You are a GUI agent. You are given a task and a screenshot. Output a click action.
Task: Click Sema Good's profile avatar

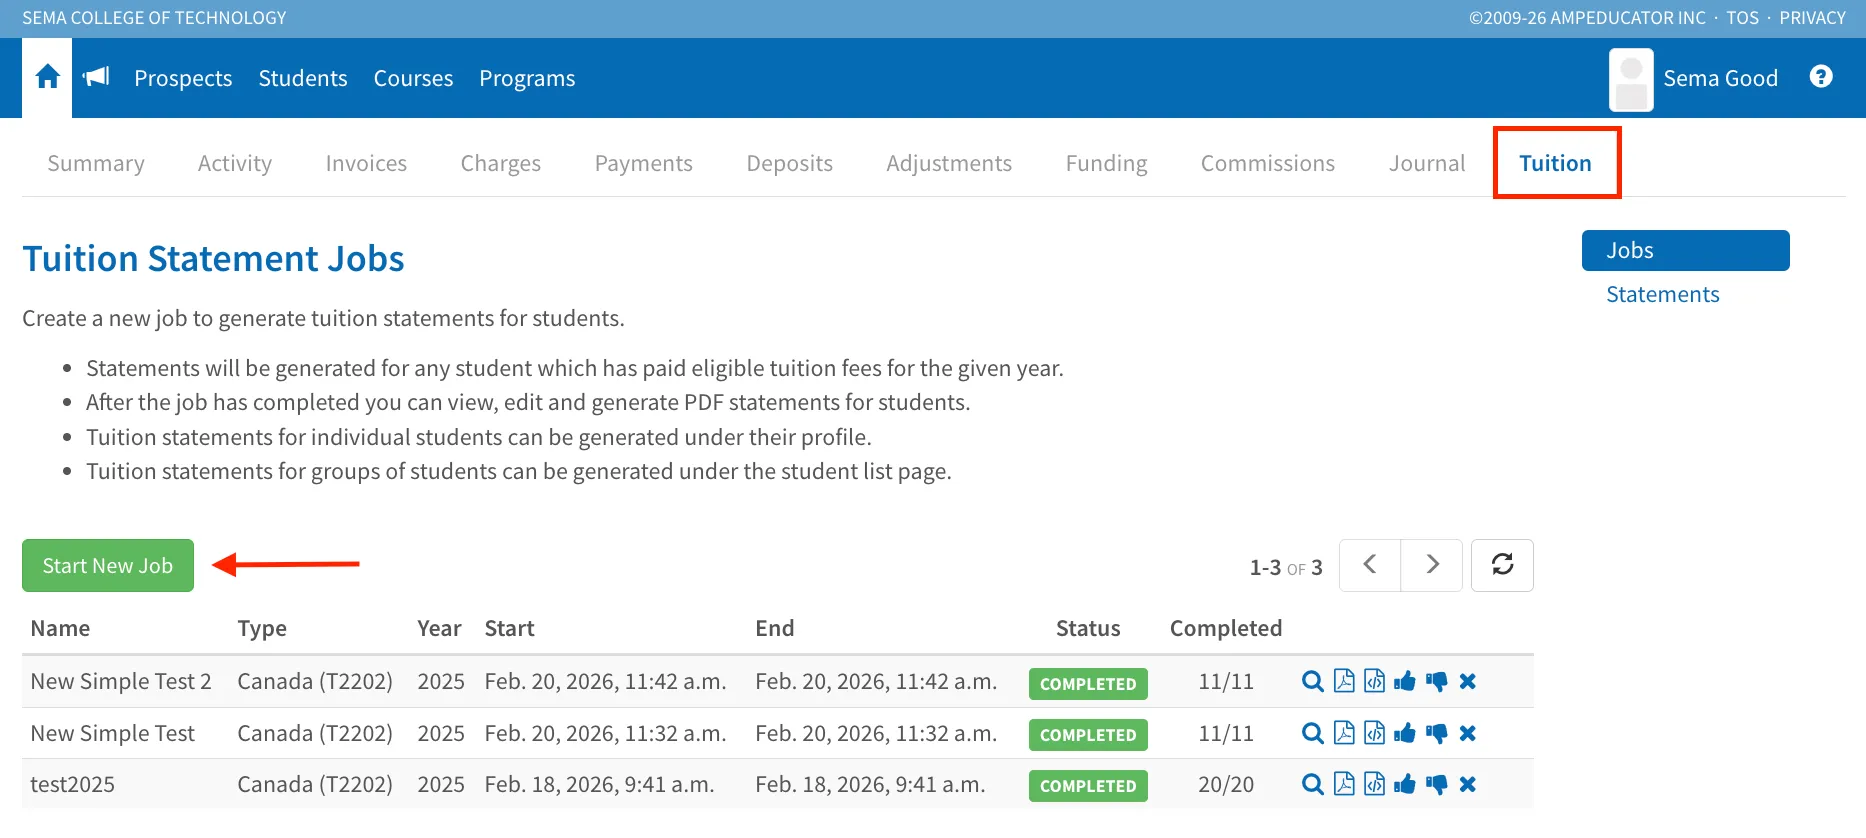[1631, 79]
